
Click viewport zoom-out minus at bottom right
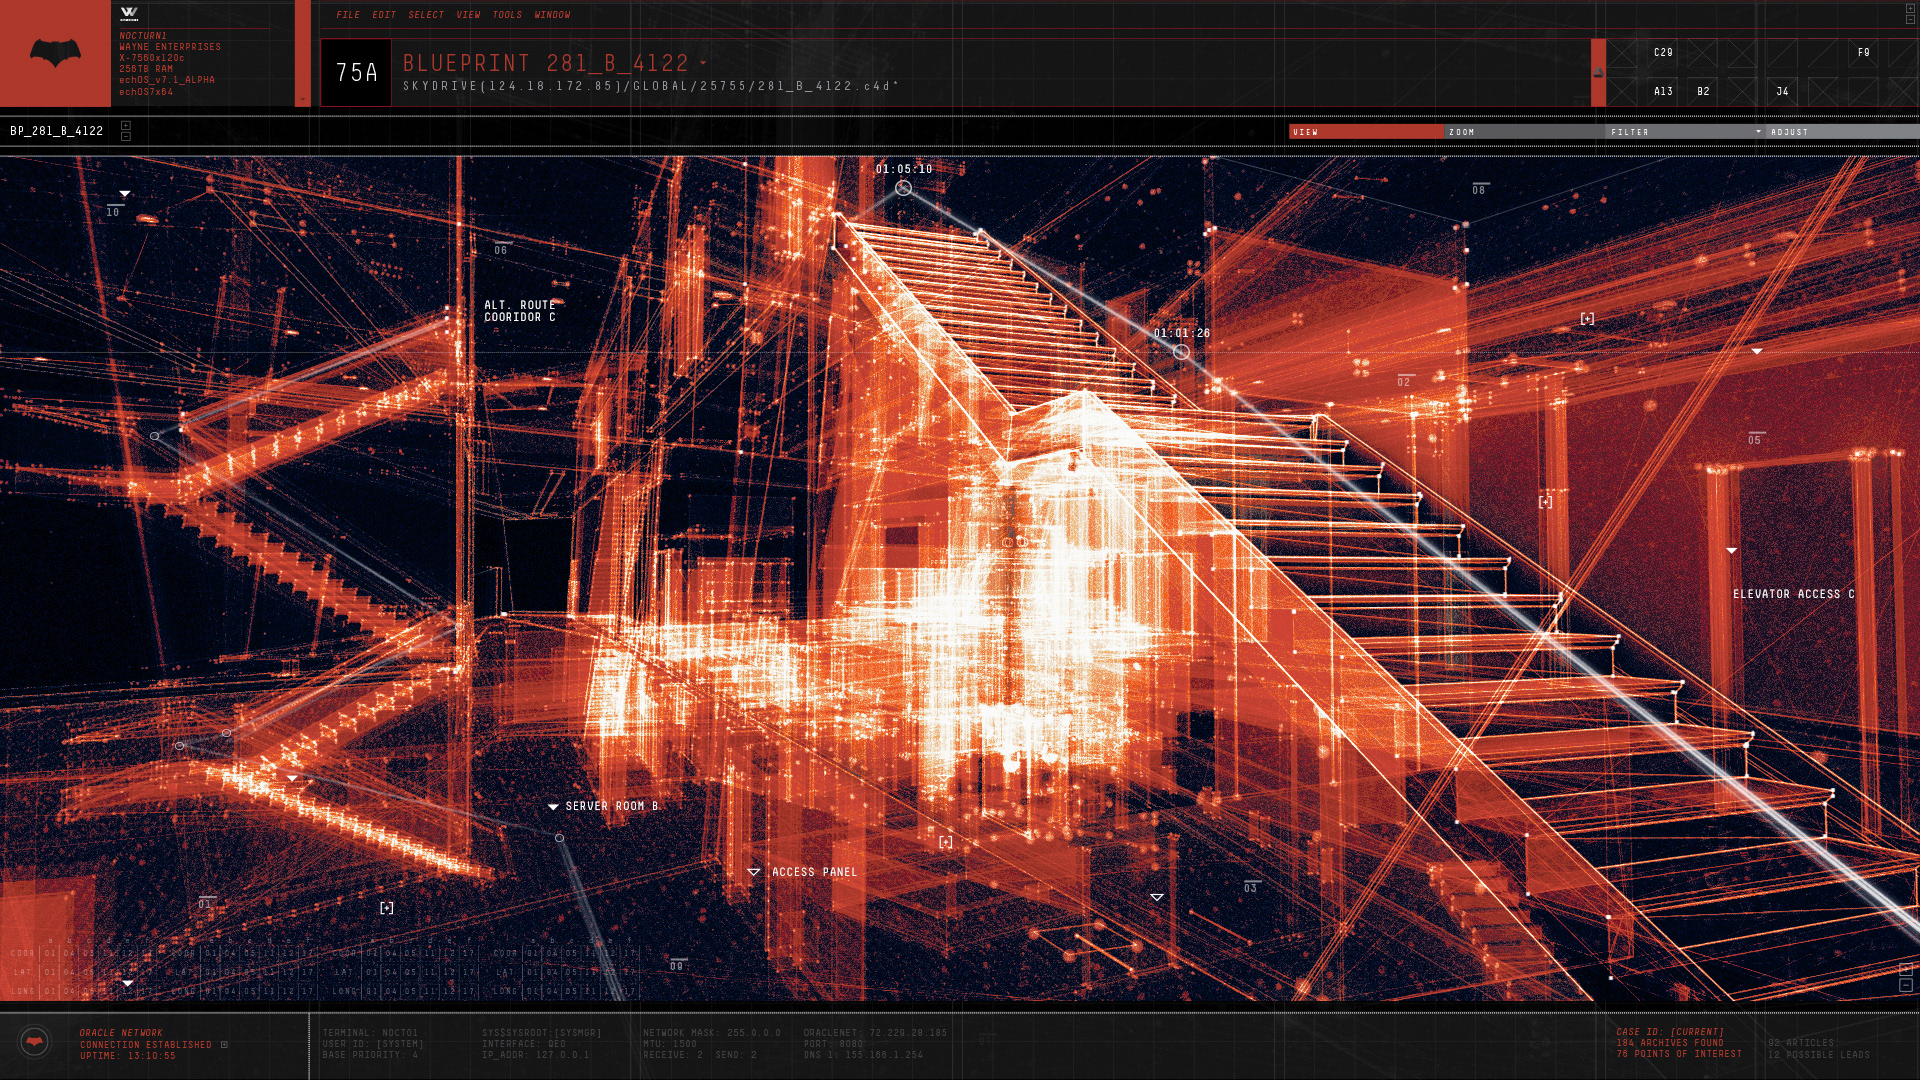[1906, 985]
